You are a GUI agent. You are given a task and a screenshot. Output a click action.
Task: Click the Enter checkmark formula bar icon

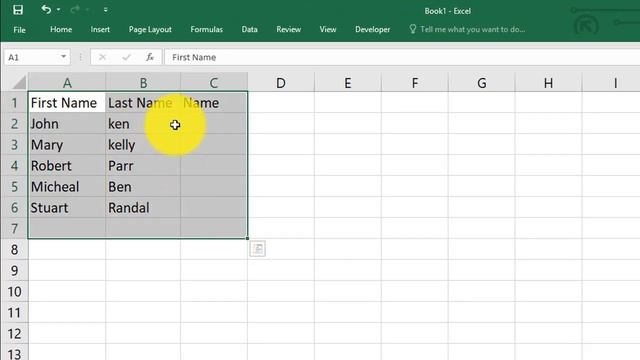tap(126, 57)
